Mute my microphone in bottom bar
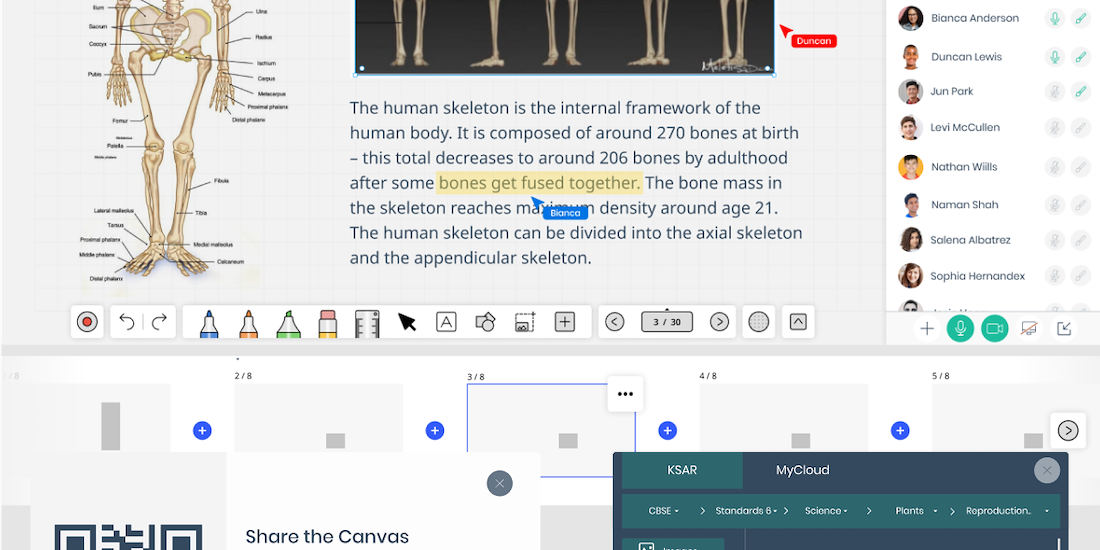This screenshot has height=550, width=1100. [x=960, y=328]
